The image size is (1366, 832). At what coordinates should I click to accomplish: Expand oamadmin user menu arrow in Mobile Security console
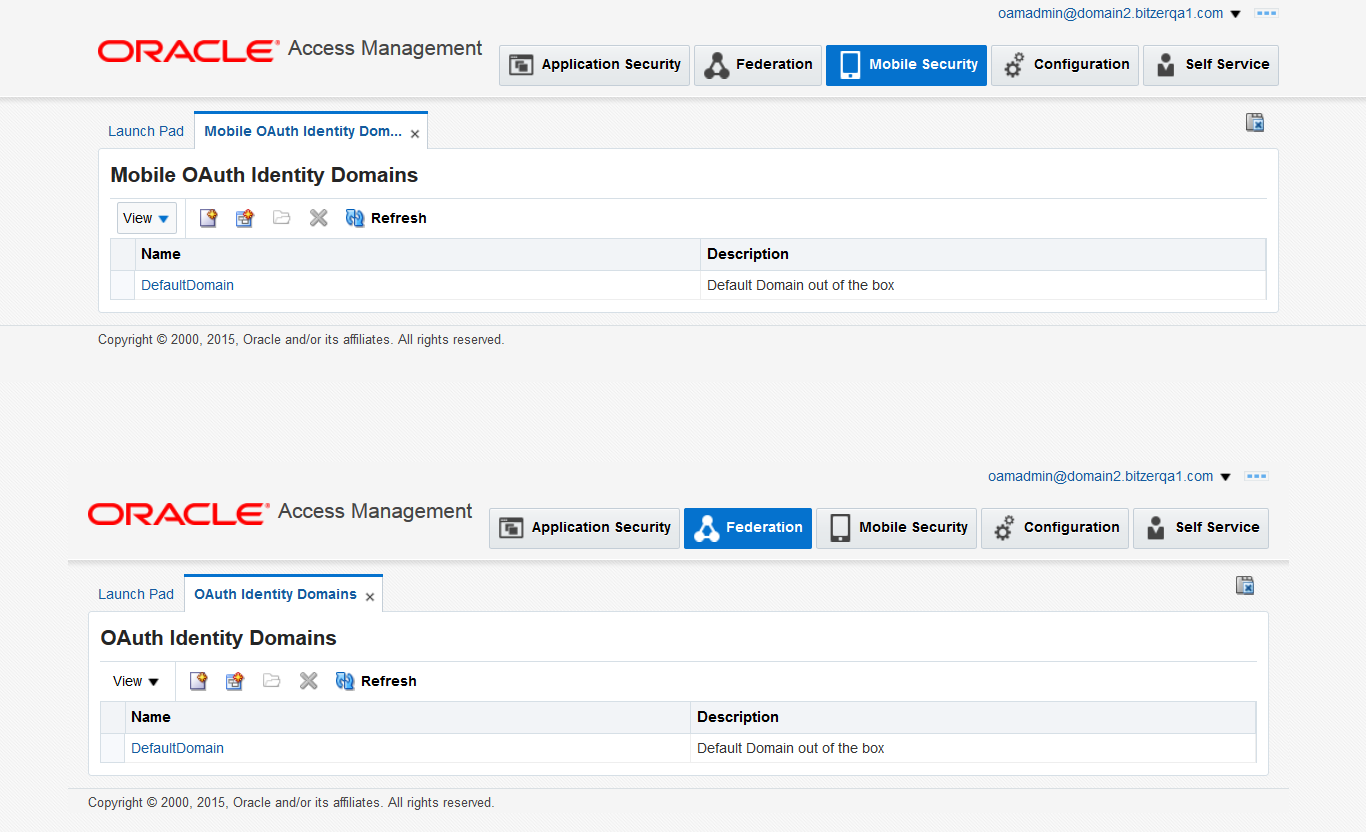click(1235, 14)
